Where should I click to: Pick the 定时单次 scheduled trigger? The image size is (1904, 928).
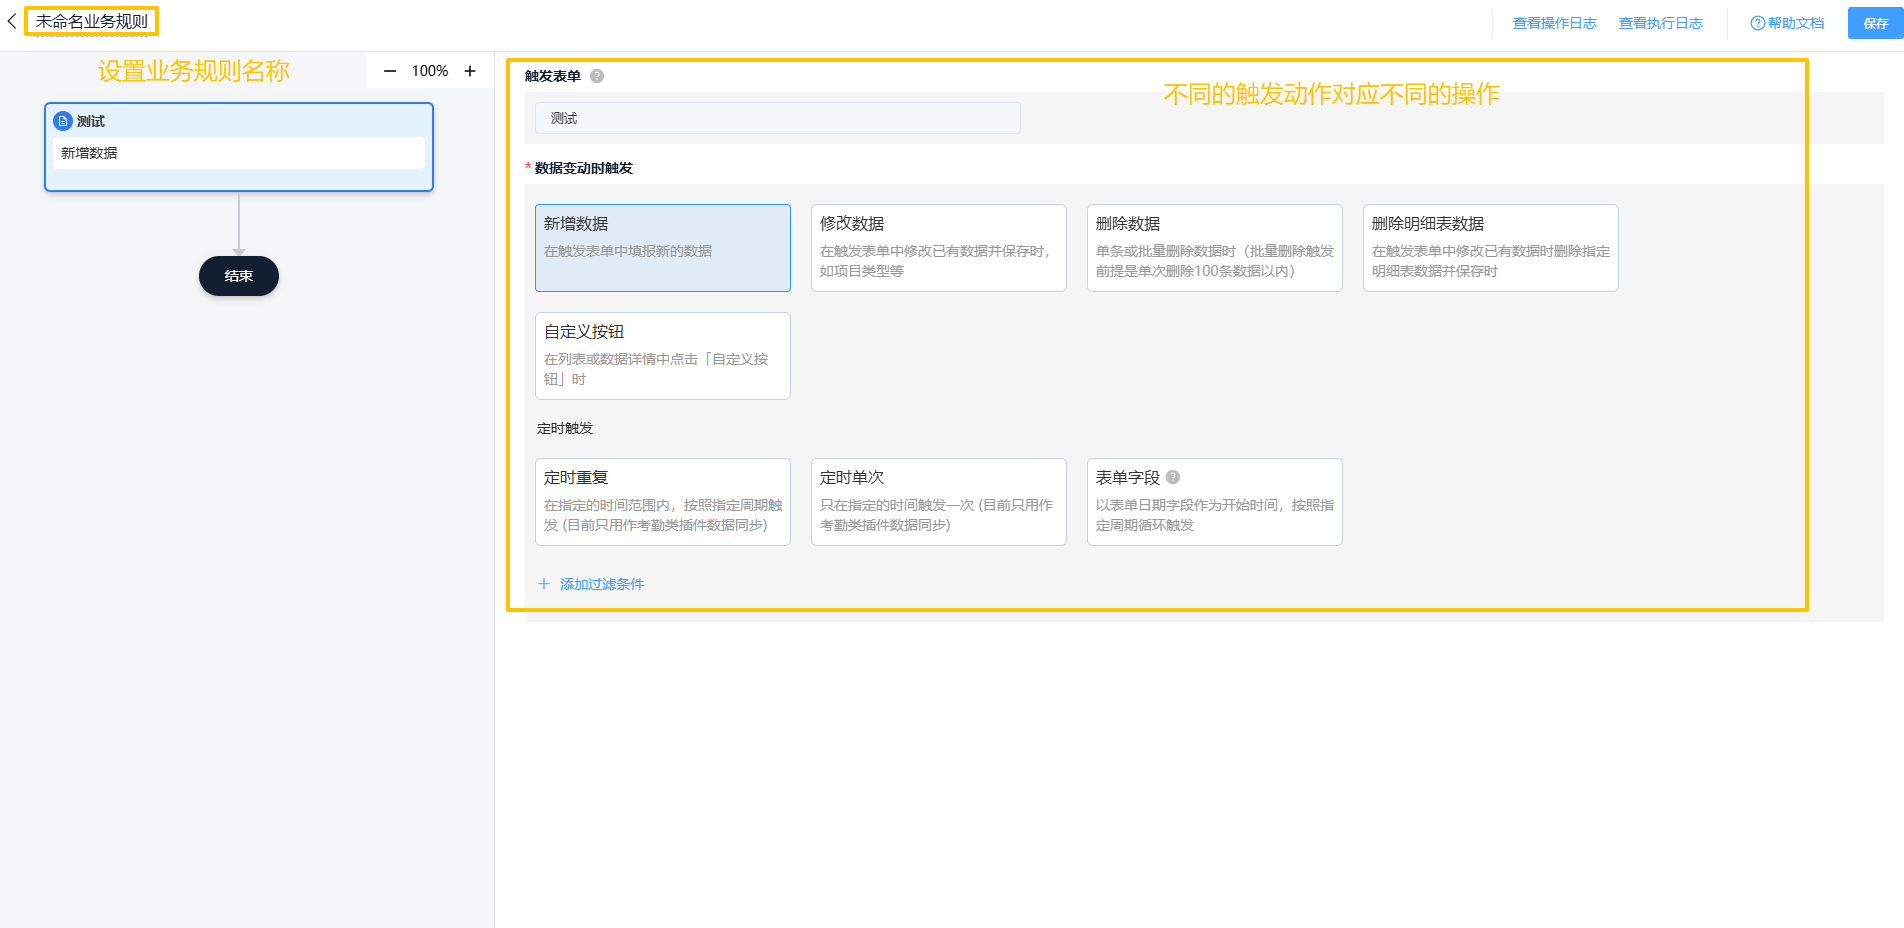point(938,502)
